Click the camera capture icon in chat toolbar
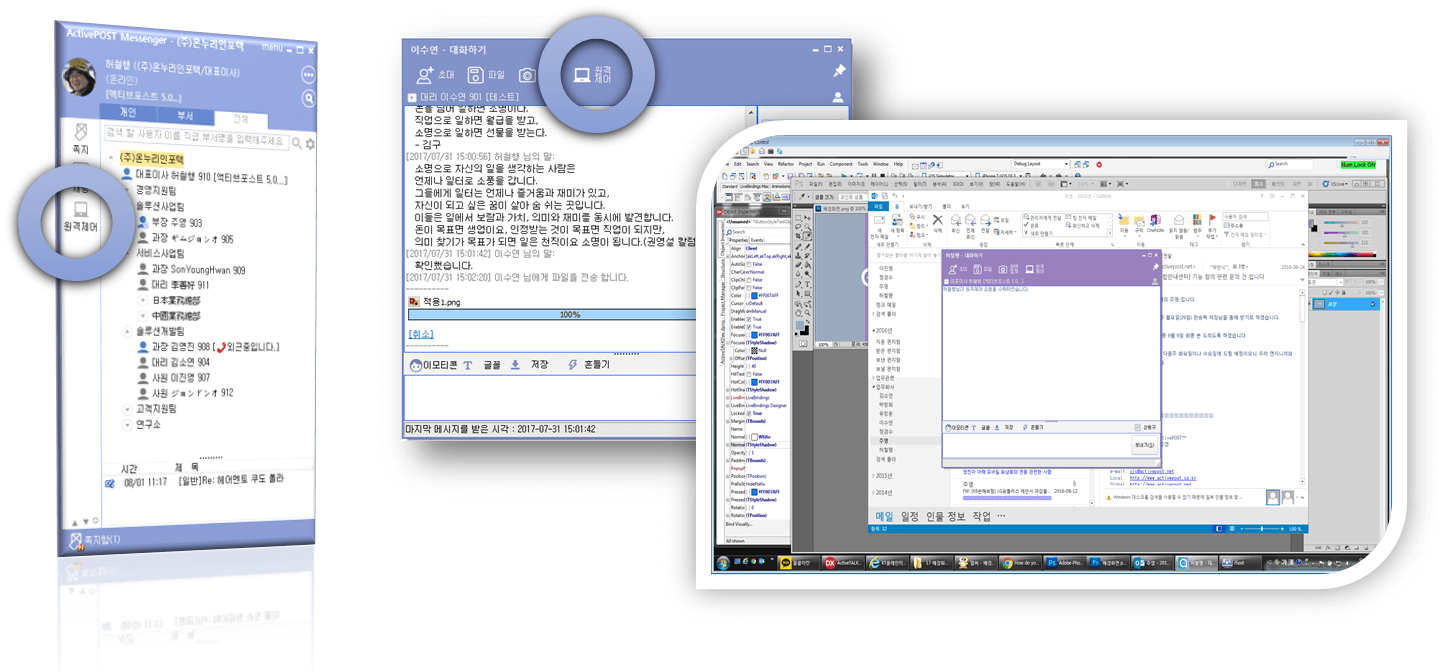The width and height of the screenshot is (1449, 672). [527, 75]
